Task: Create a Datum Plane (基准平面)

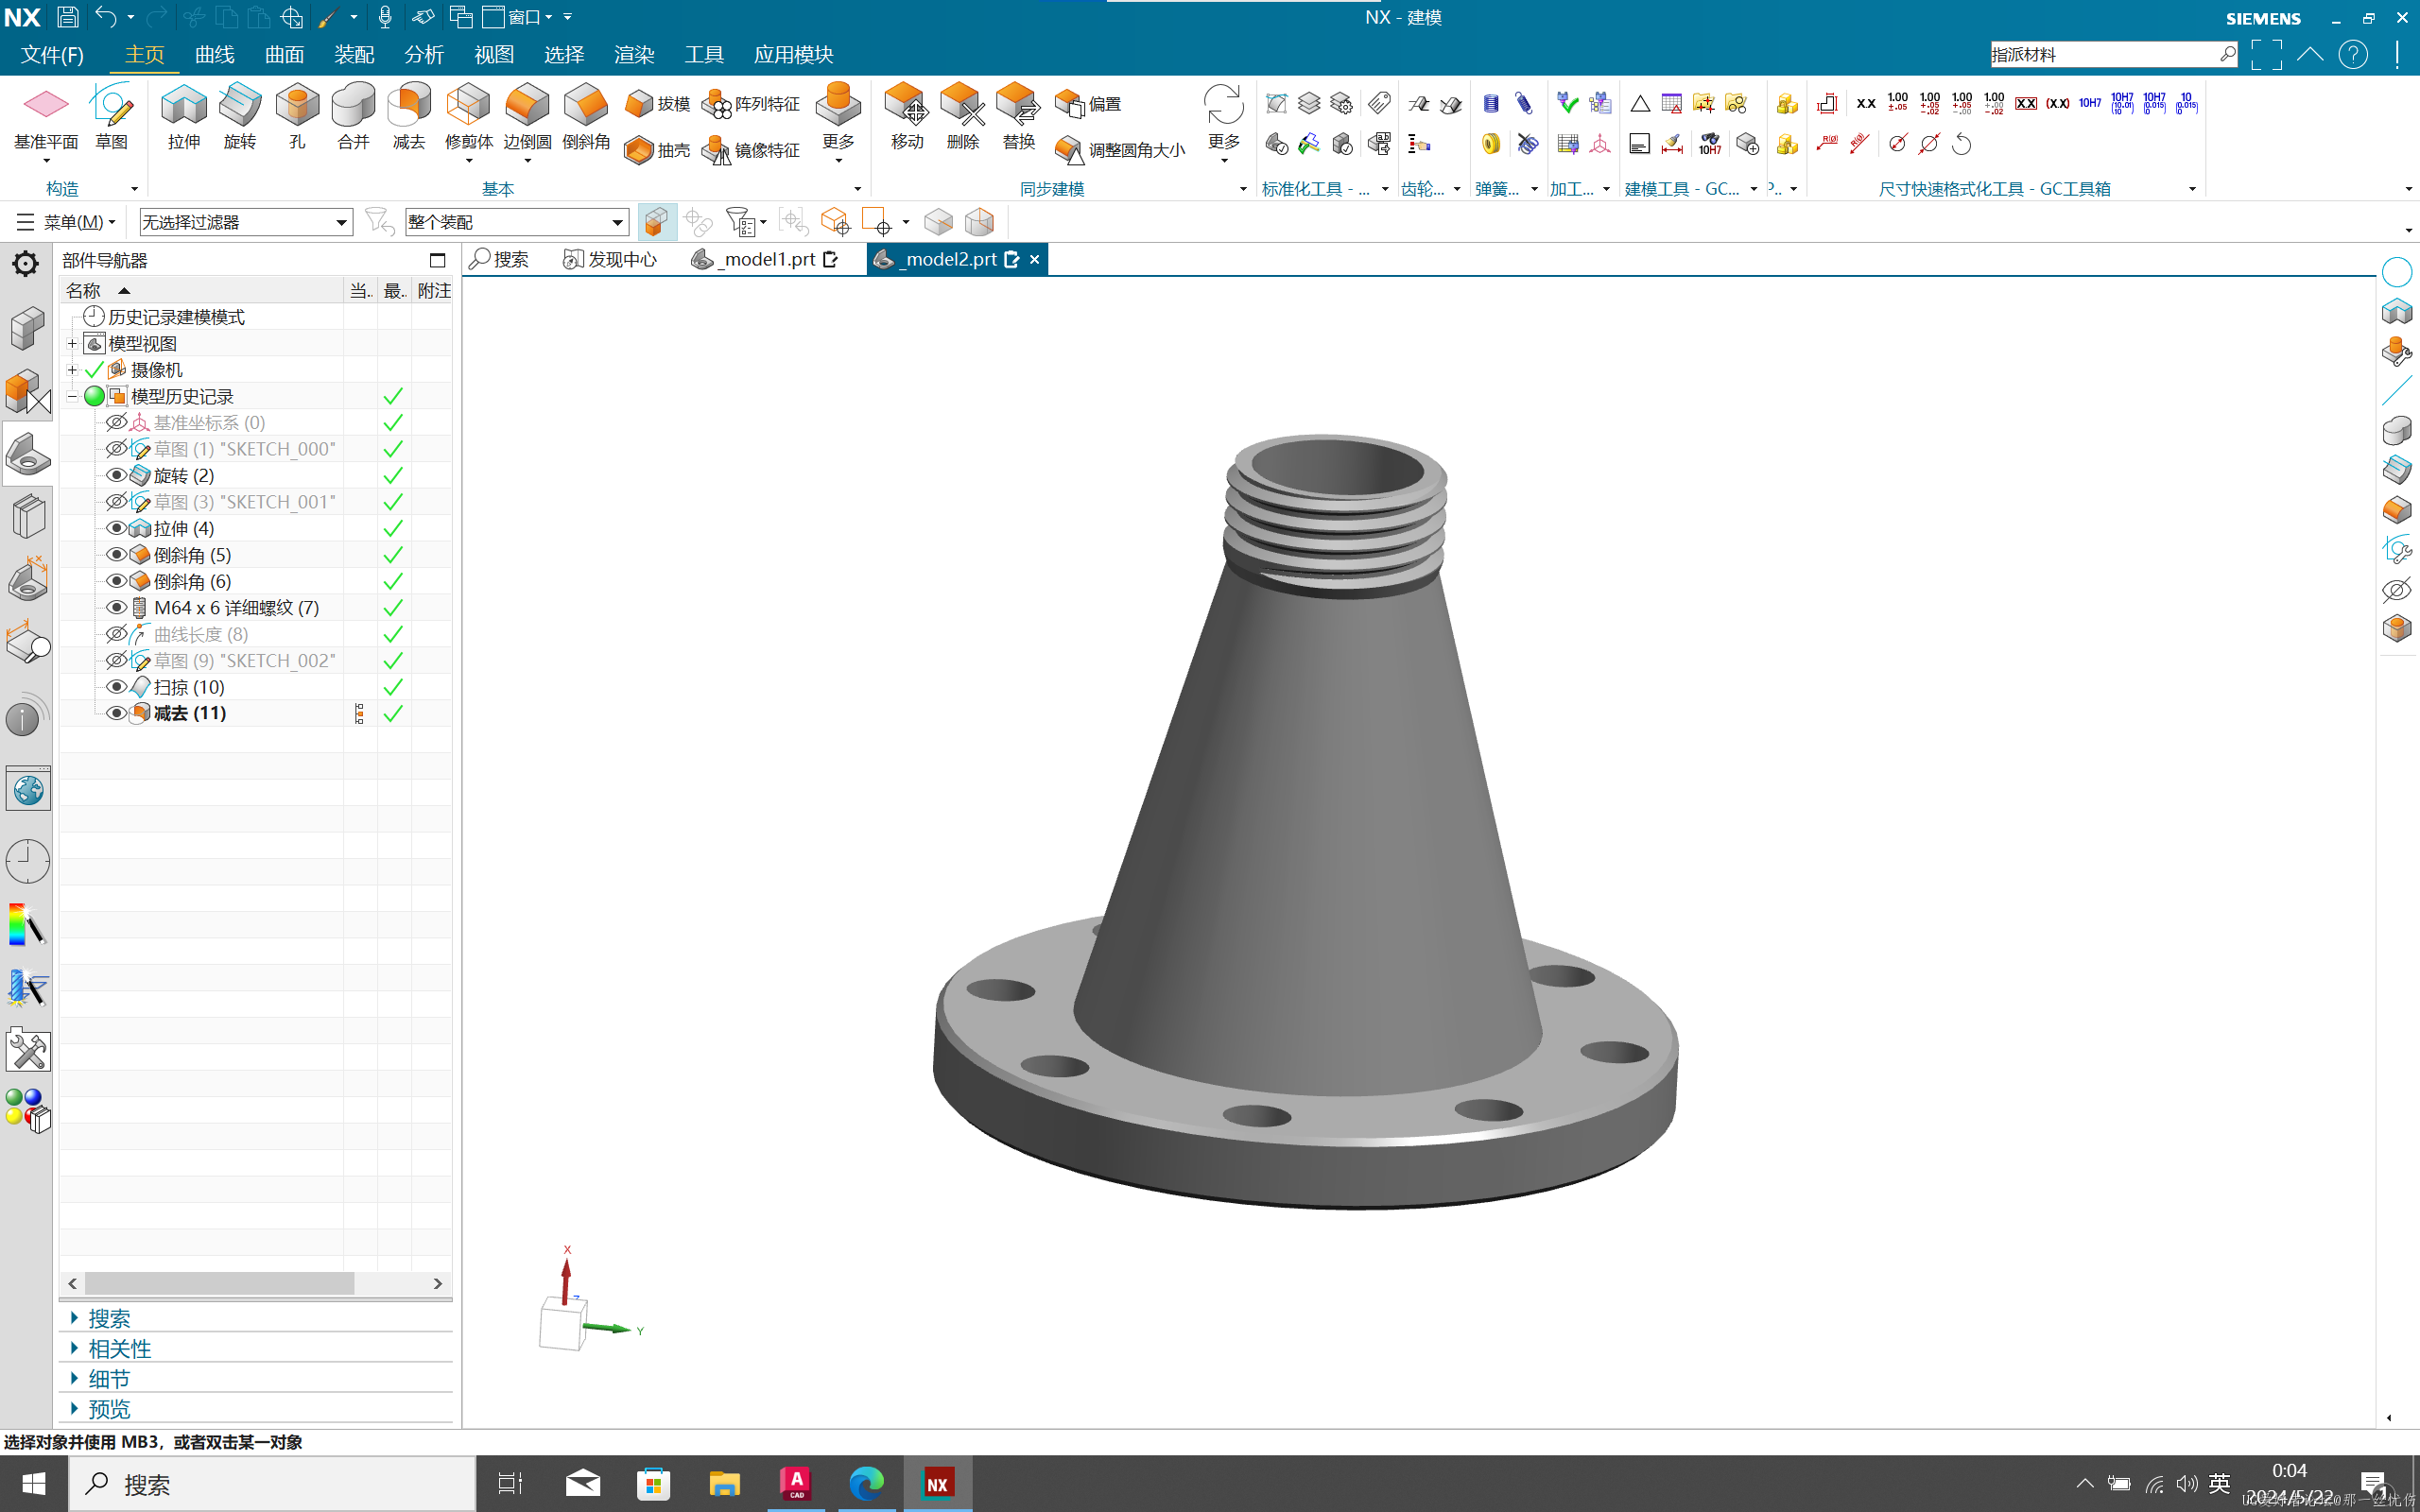Action: tap(46, 117)
